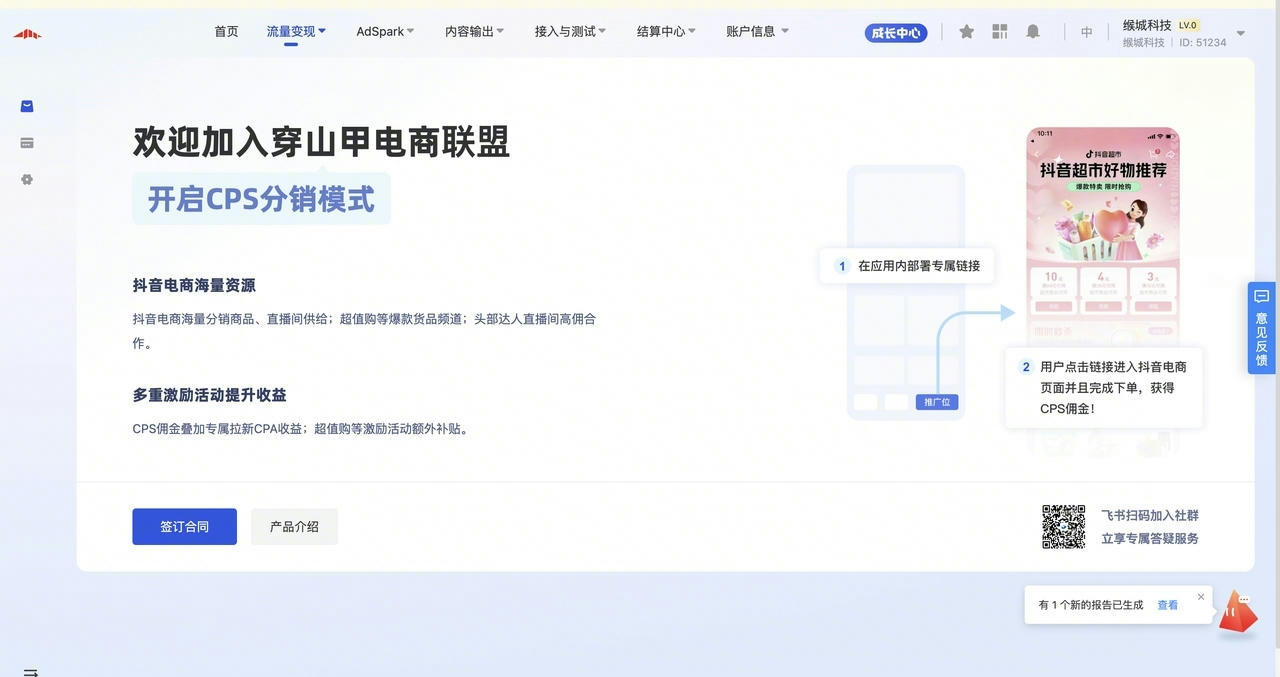The height and width of the screenshot is (677, 1280).
Task: Toggle the sidebar collapse icon at bottom-left
Action: [30, 672]
